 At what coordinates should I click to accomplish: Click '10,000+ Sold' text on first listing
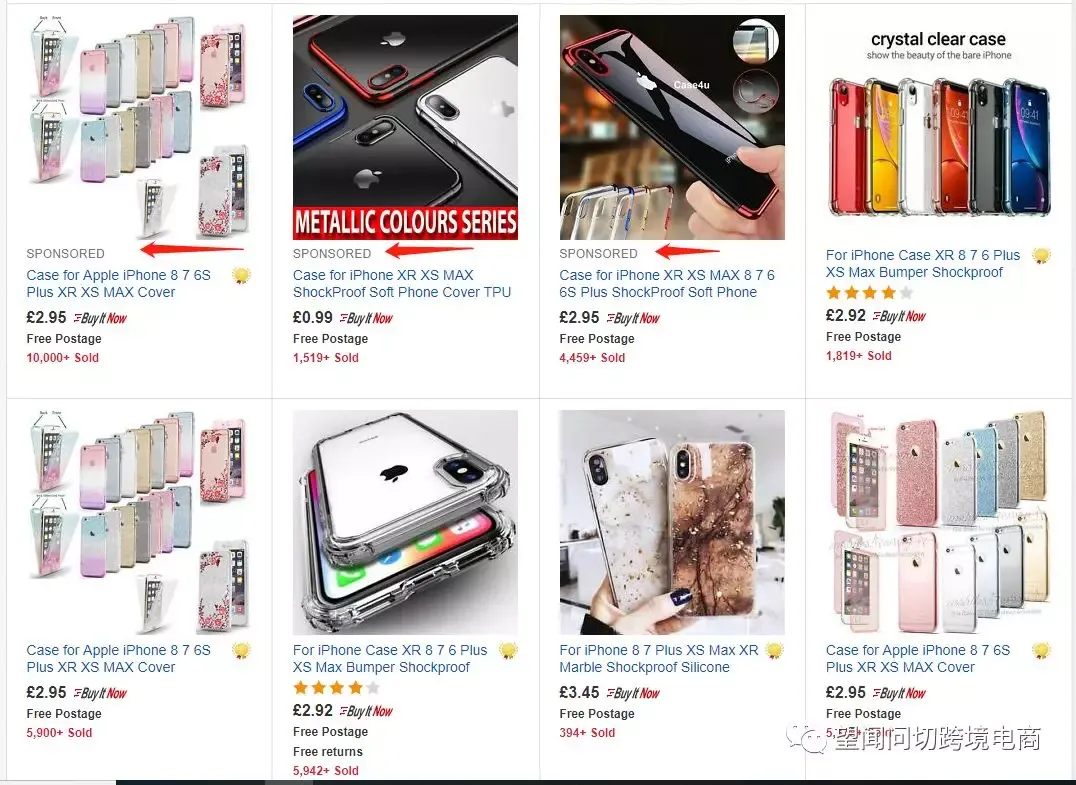pyautogui.click(x=62, y=358)
